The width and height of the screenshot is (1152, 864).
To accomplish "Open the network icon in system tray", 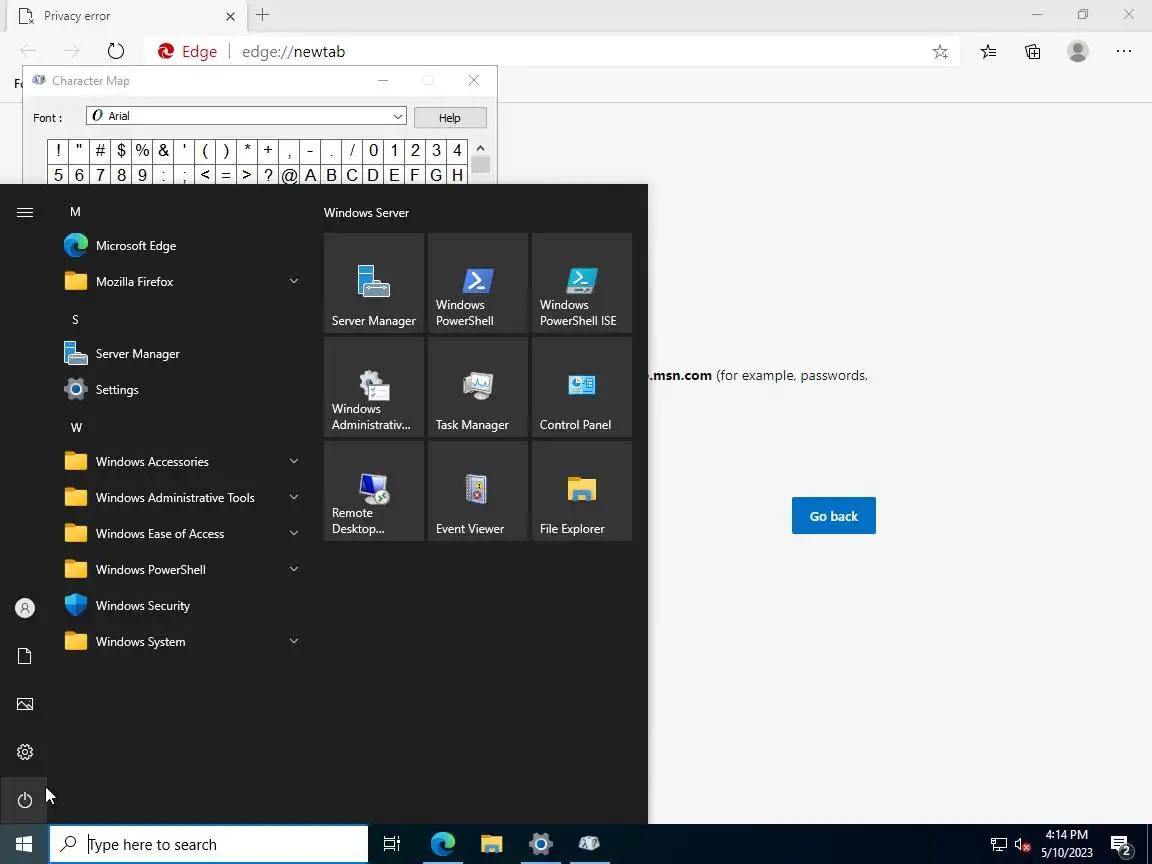I will (998, 844).
